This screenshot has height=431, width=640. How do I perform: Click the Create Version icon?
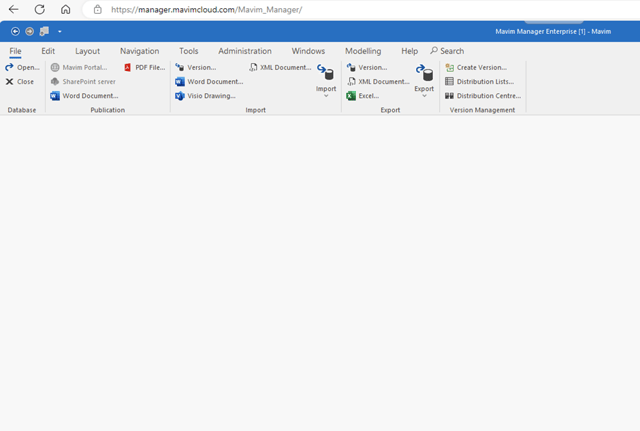coord(449,67)
